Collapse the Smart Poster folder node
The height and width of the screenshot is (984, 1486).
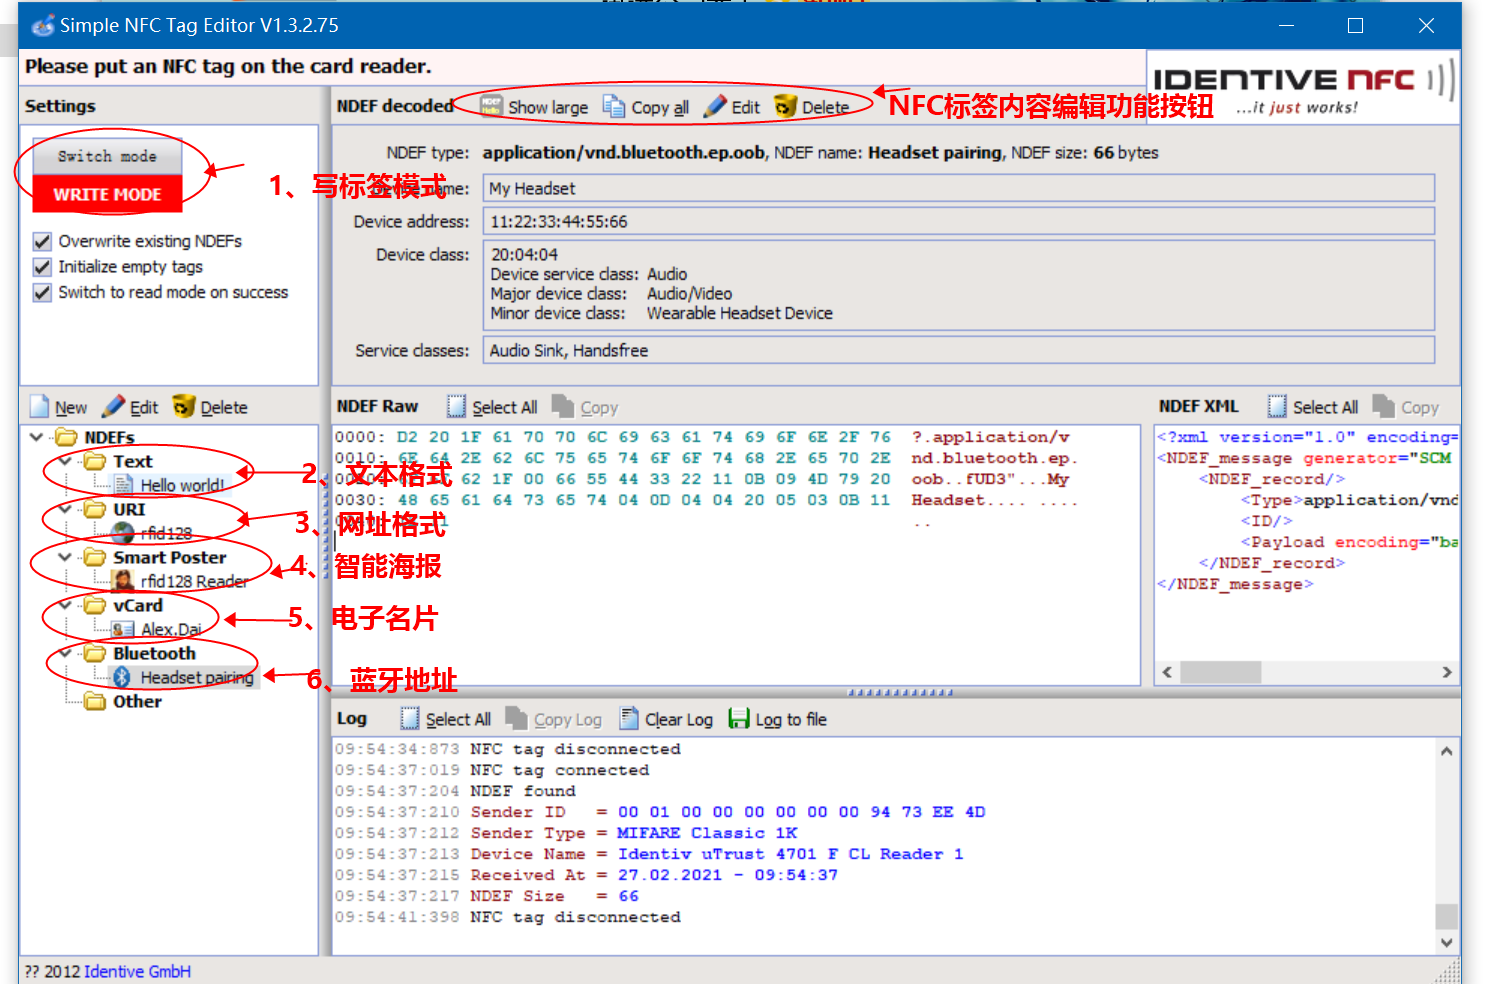coord(65,557)
